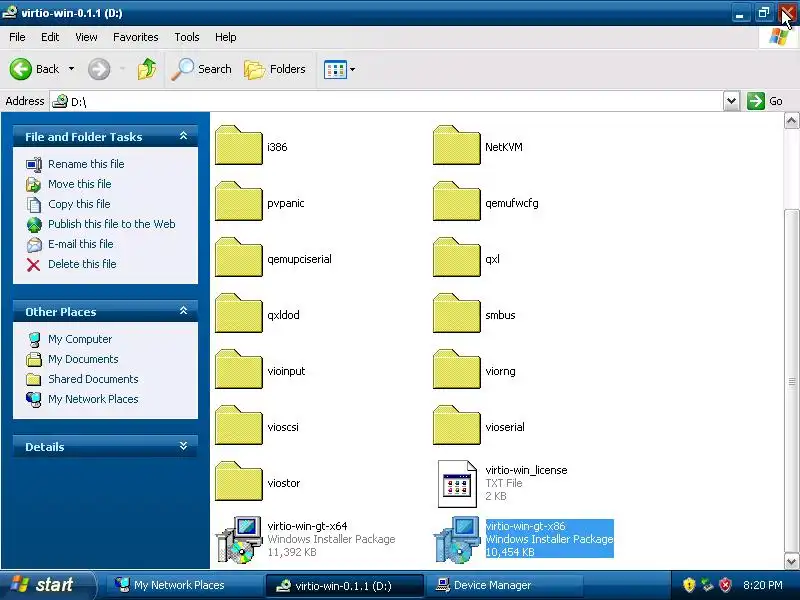Screen dimensions: 800x600
Task: Select the virtio-win-gt-x64 installer icon
Action: click(x=239, y=540)
